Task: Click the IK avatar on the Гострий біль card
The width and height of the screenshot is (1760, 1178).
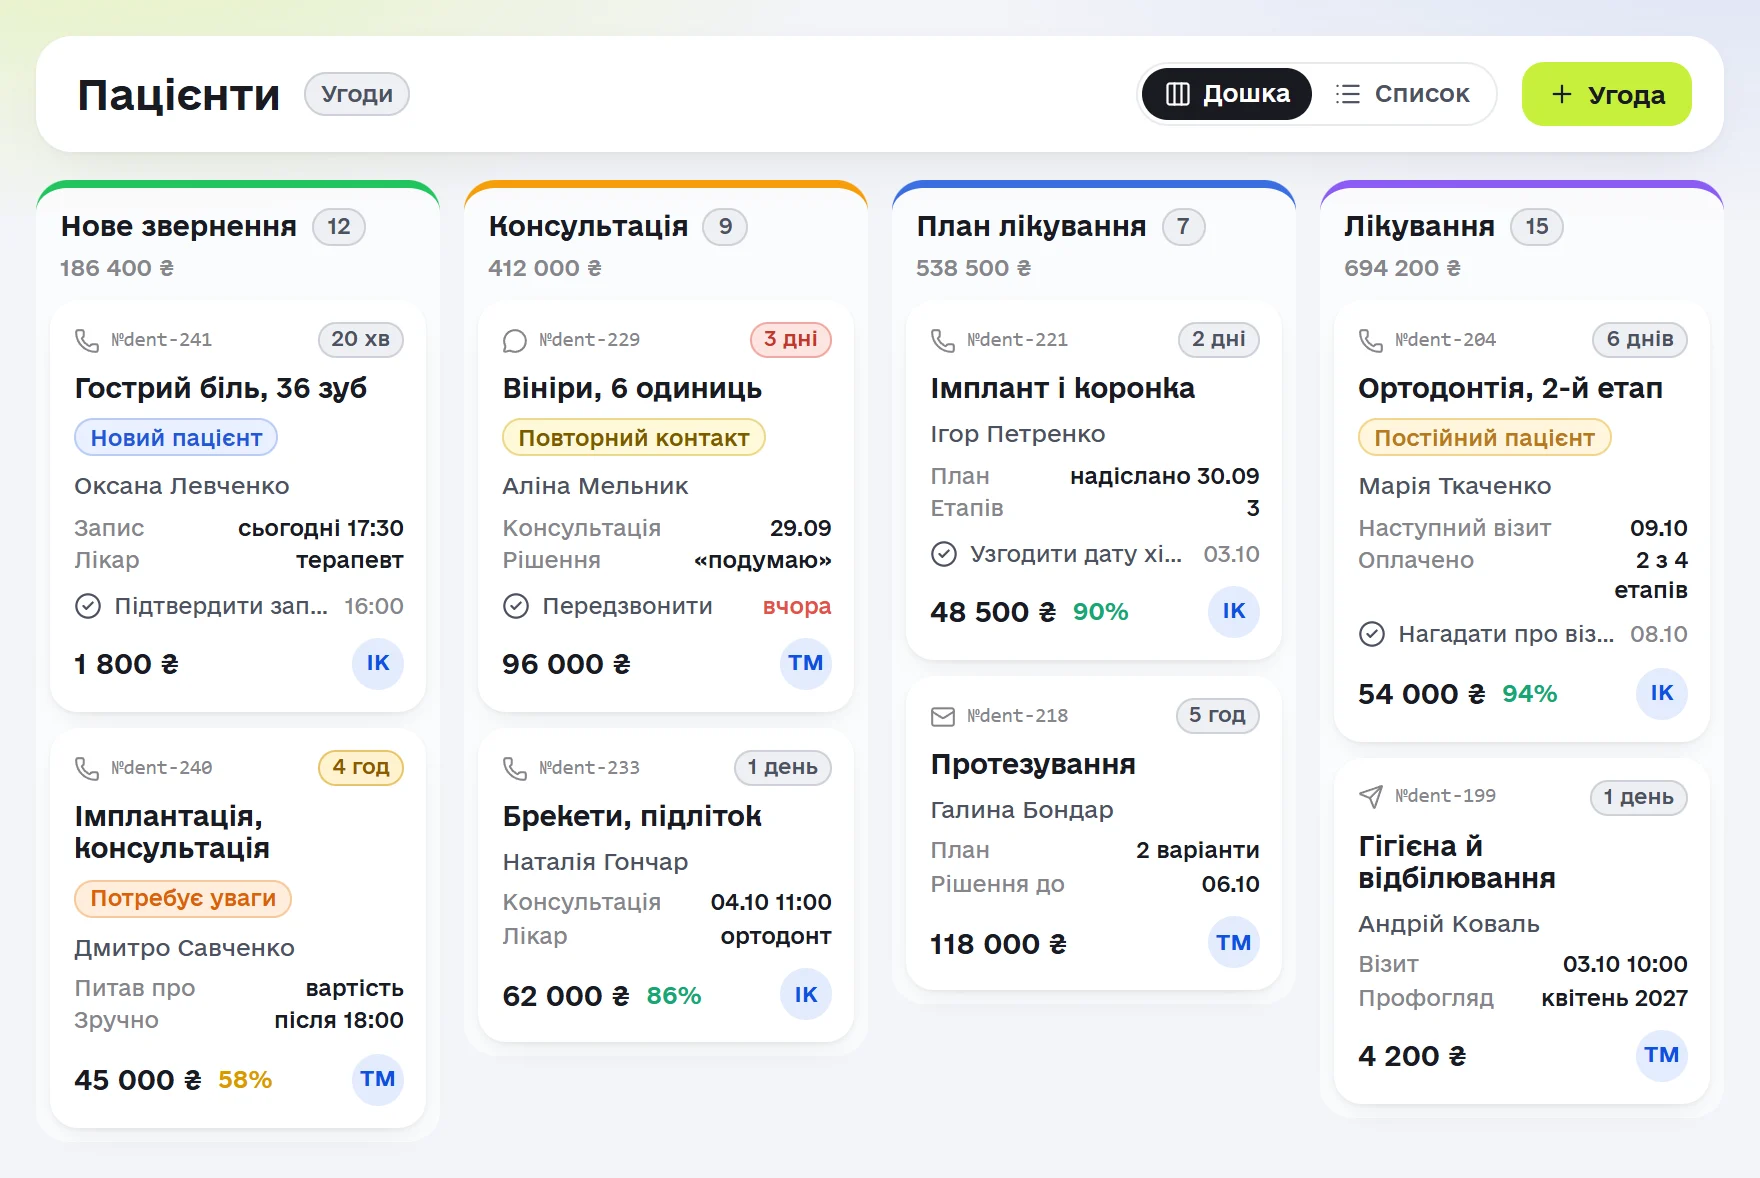Action: [x=378, y=663]
